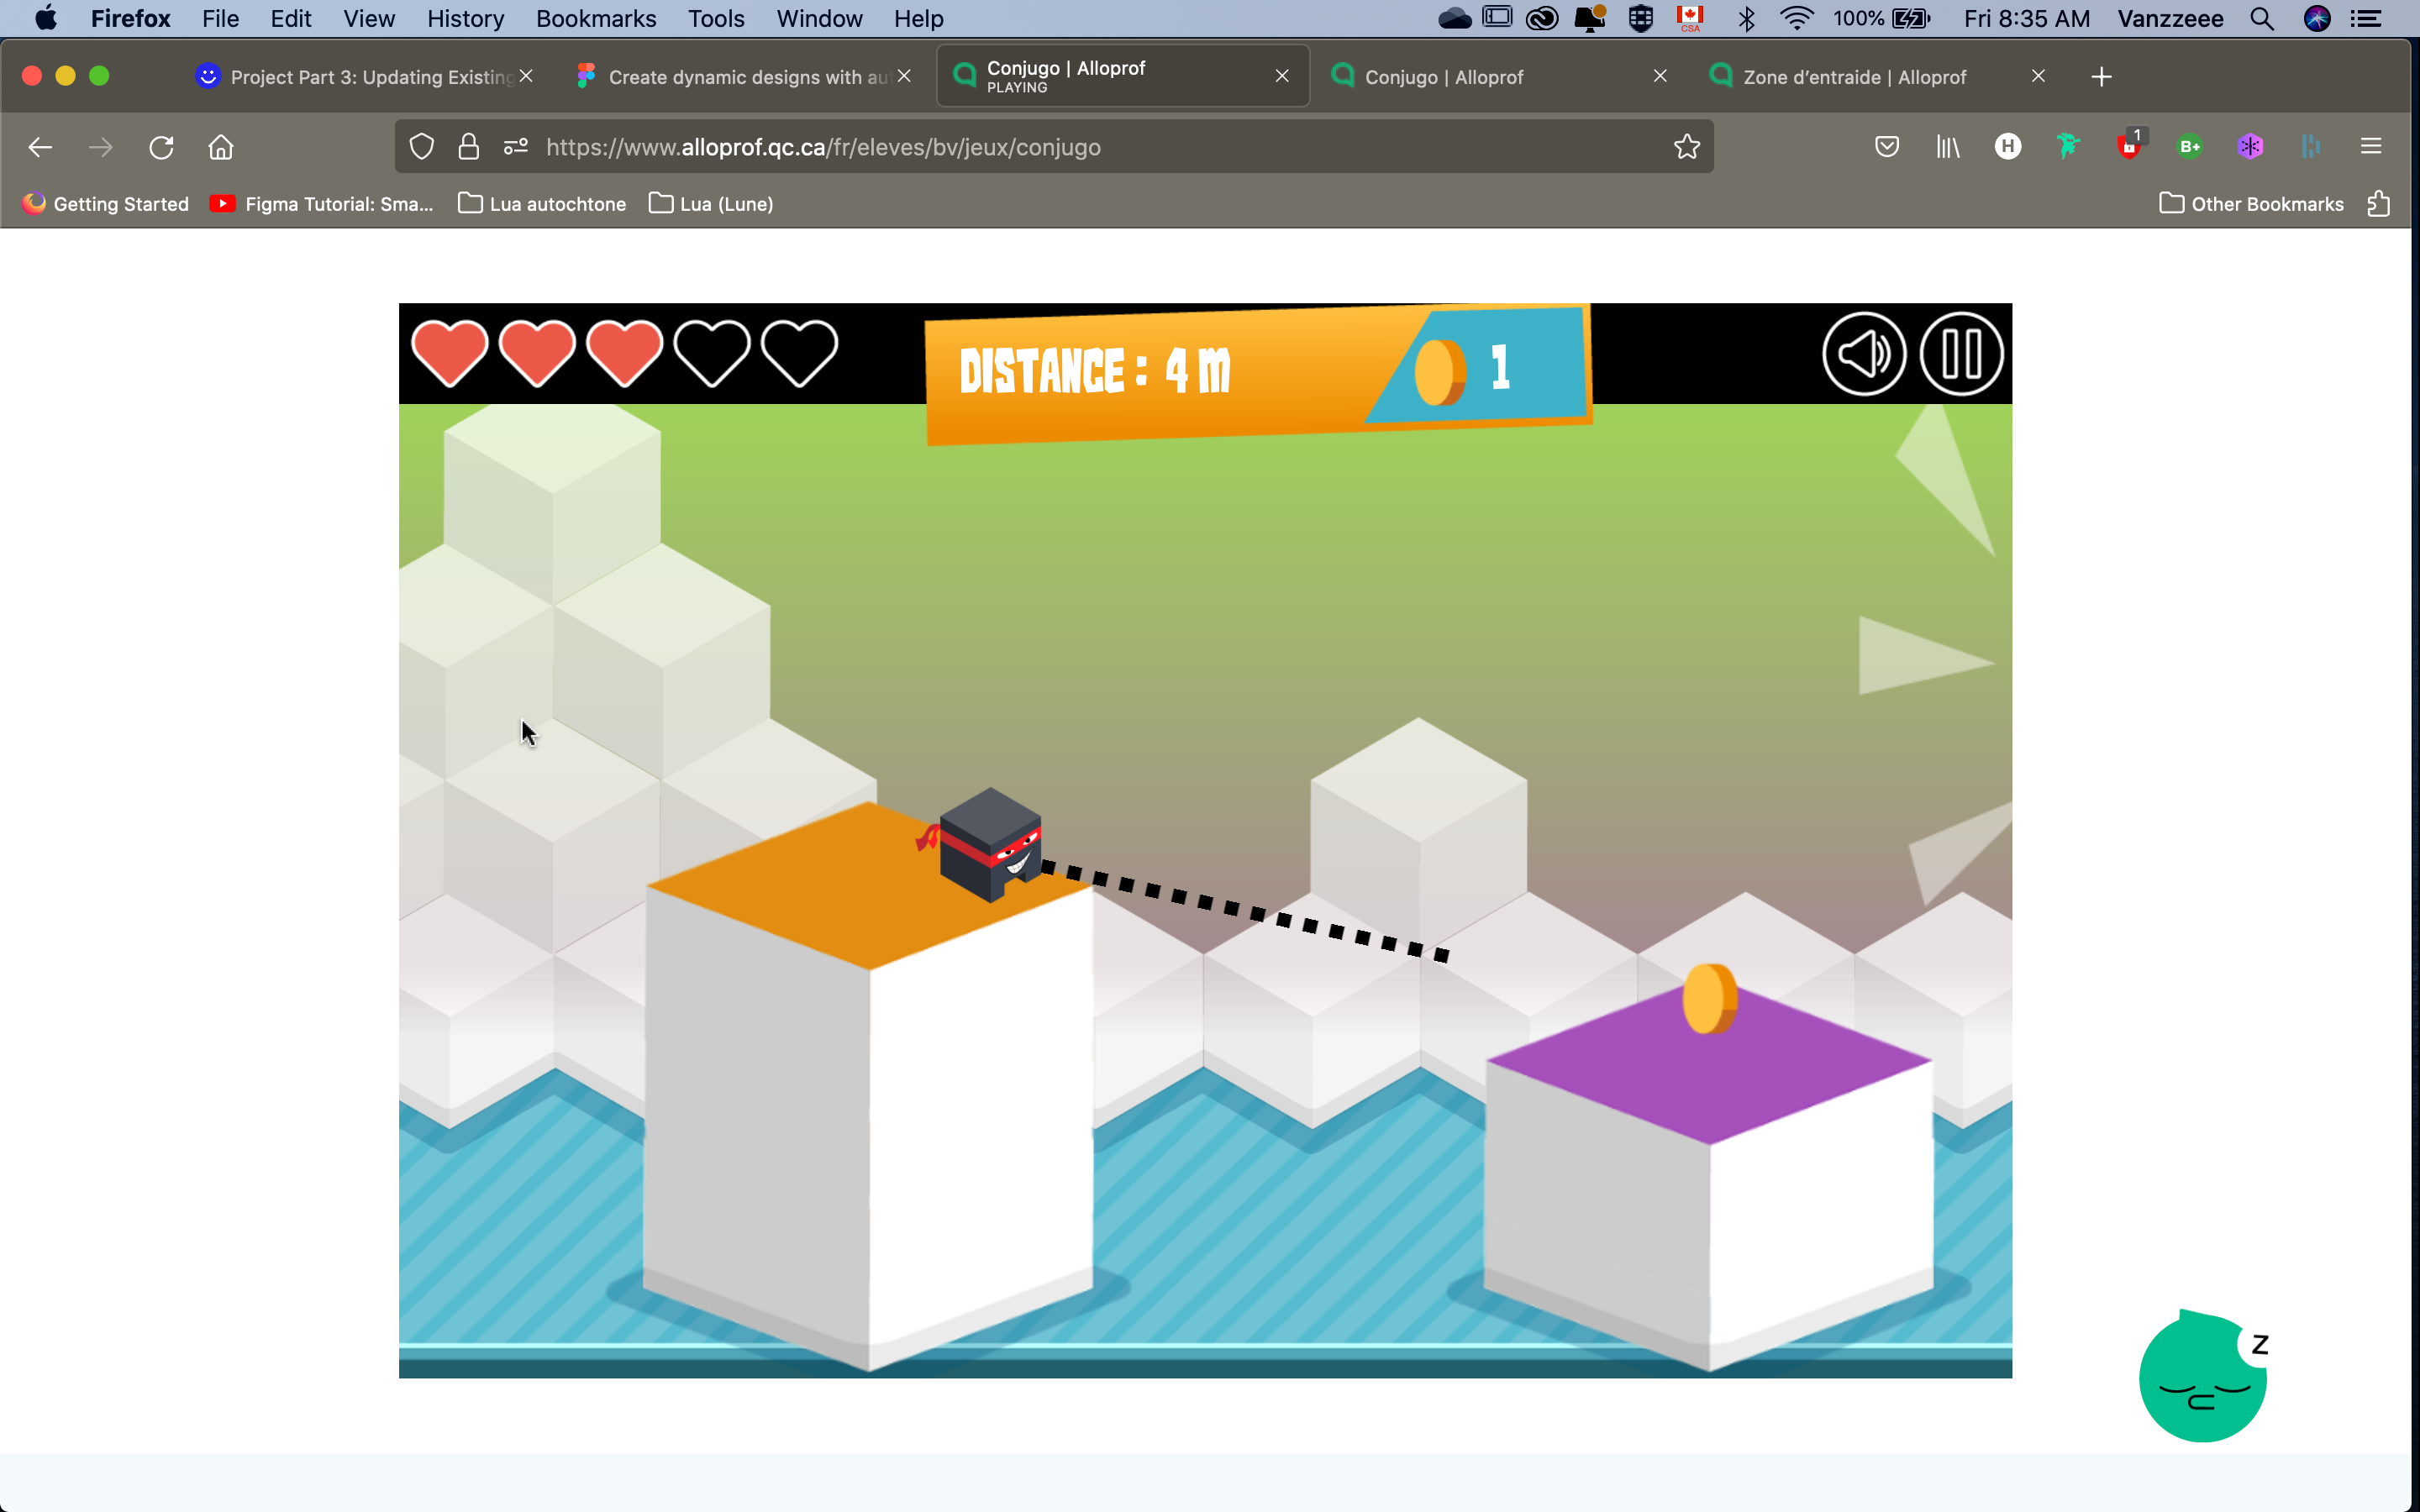
Task: View site security padlock info
Action: tap(468, 147)
